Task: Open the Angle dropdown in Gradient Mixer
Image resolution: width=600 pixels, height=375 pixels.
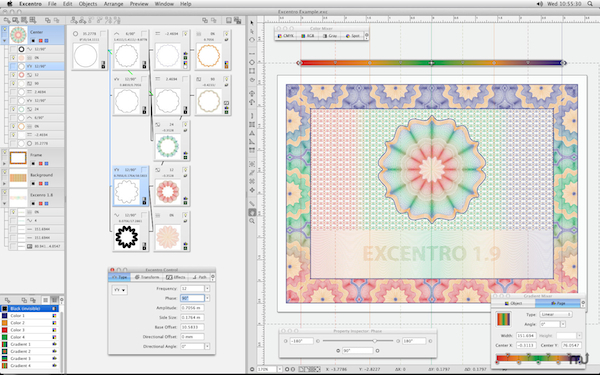Action: tap(563, 324)
